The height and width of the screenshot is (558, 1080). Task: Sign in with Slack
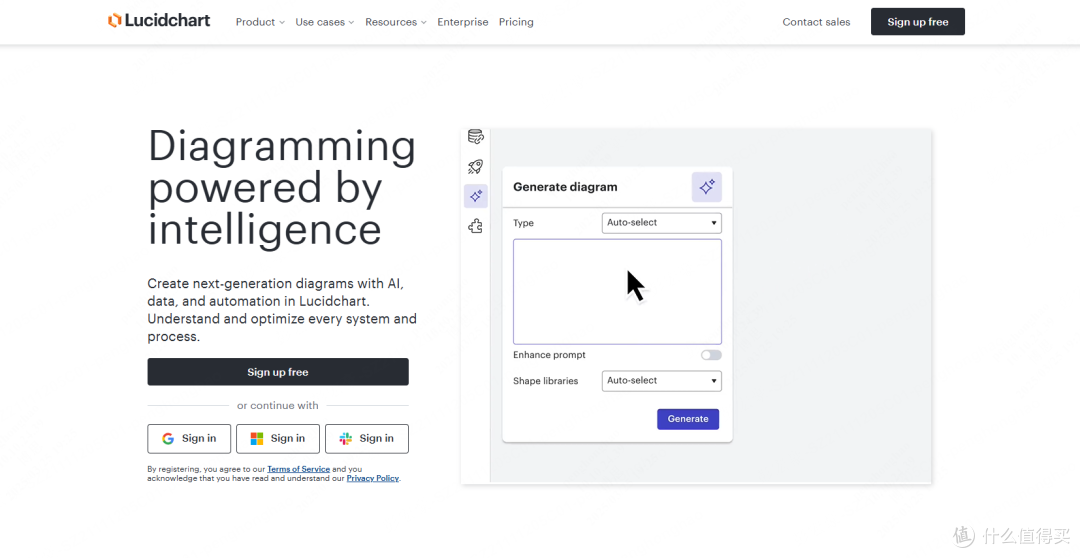tap(366, 439)
